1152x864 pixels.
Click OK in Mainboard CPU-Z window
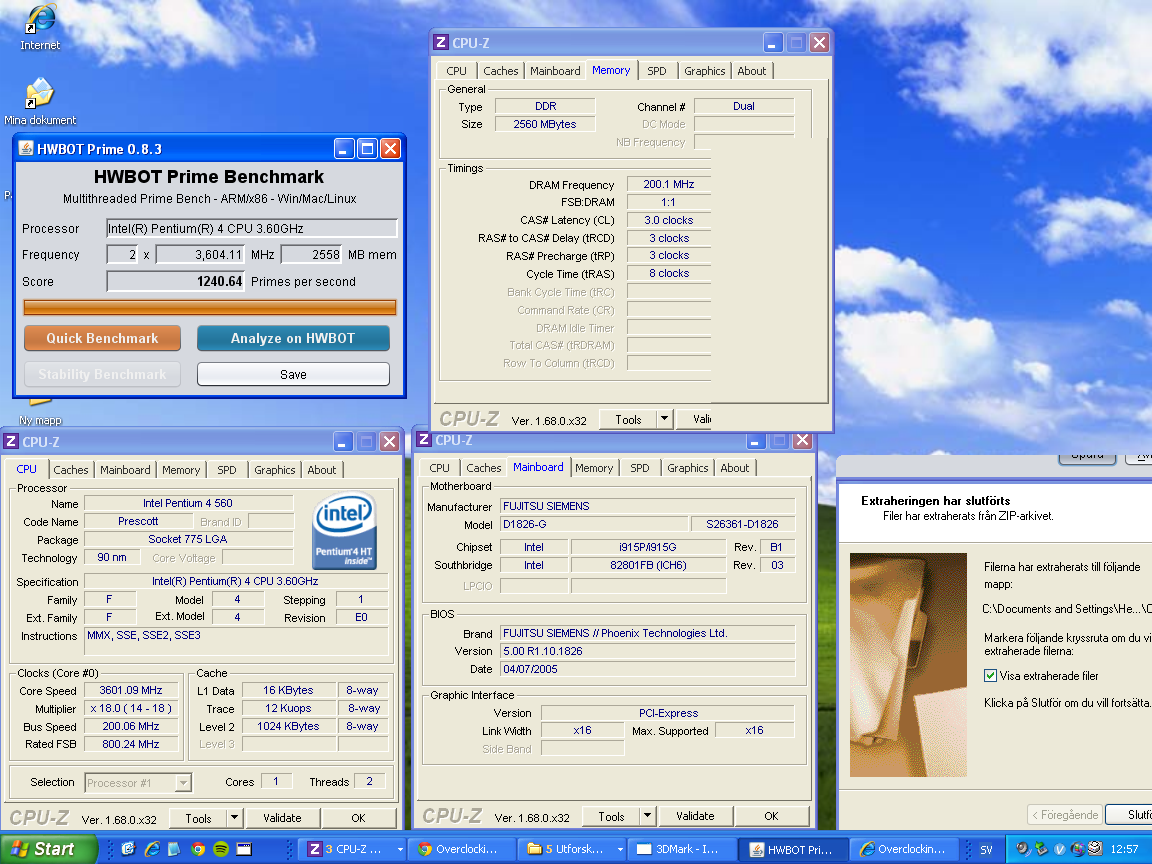[x=771, y=816]
